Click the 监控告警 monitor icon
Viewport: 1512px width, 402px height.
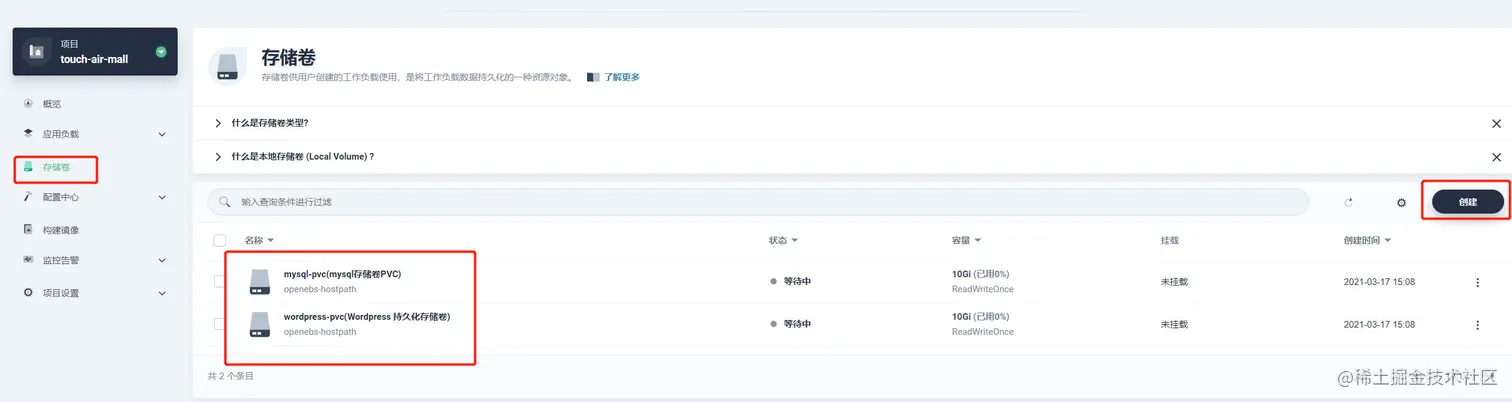(x=28, y=260)
